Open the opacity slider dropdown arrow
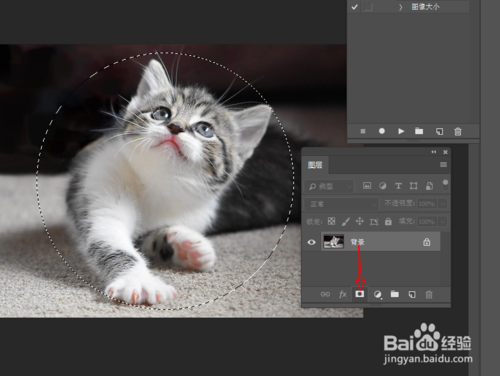 (443, 204)
